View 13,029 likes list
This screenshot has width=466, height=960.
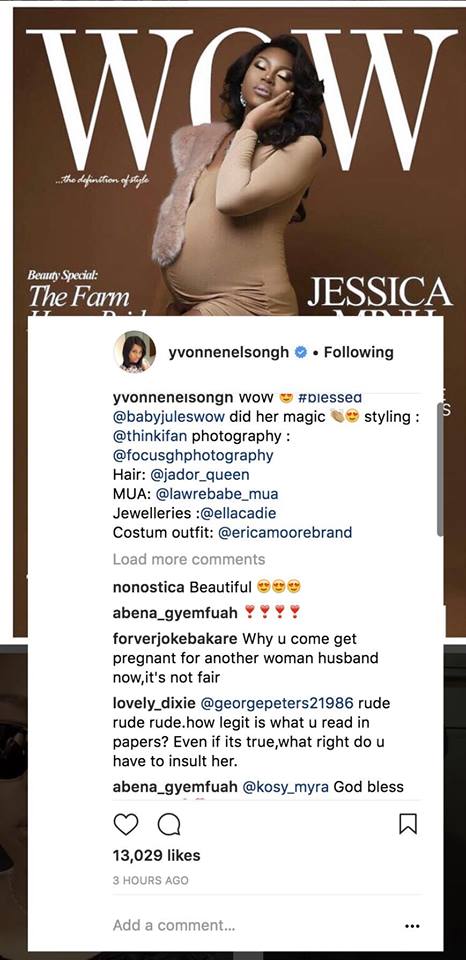point(156,855)
